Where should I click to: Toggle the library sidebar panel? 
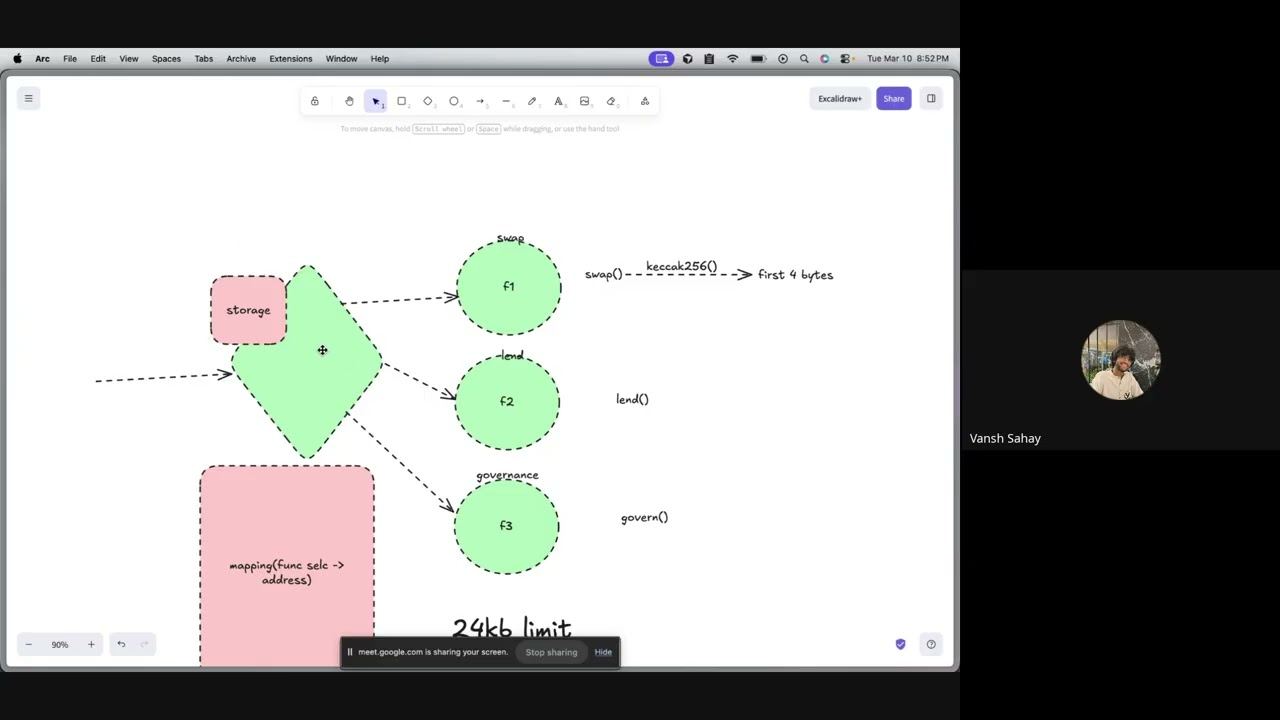tap(931, 98)
